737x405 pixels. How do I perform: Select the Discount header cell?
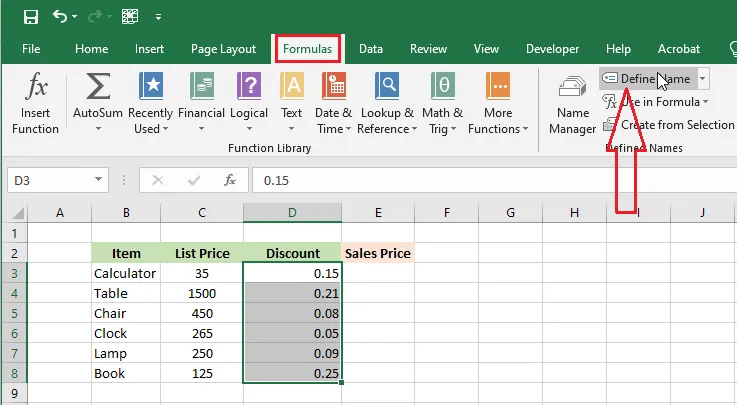pos(292,253)
